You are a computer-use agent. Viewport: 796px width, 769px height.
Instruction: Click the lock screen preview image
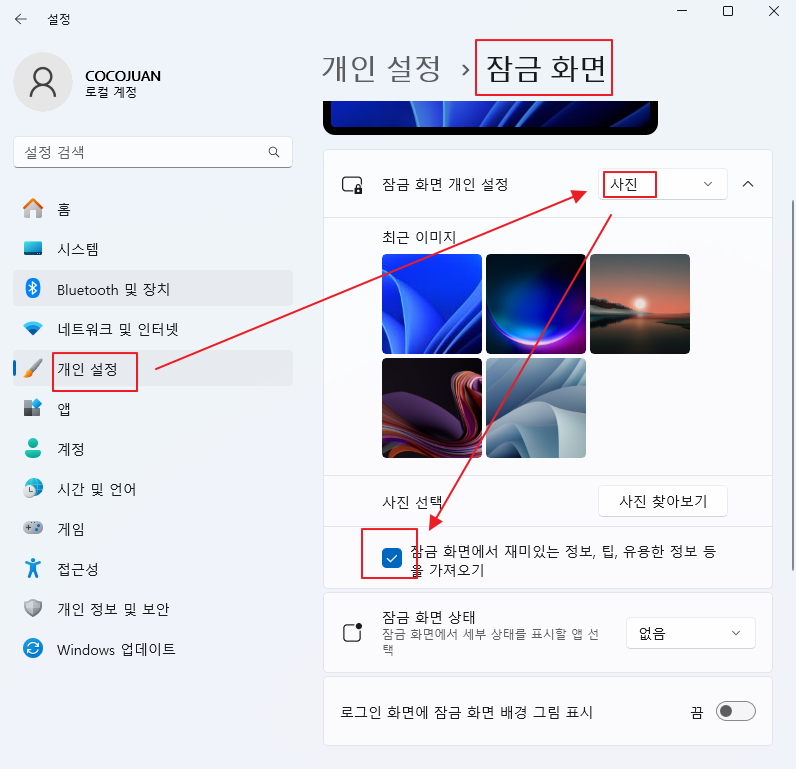(x=490, y=117)
